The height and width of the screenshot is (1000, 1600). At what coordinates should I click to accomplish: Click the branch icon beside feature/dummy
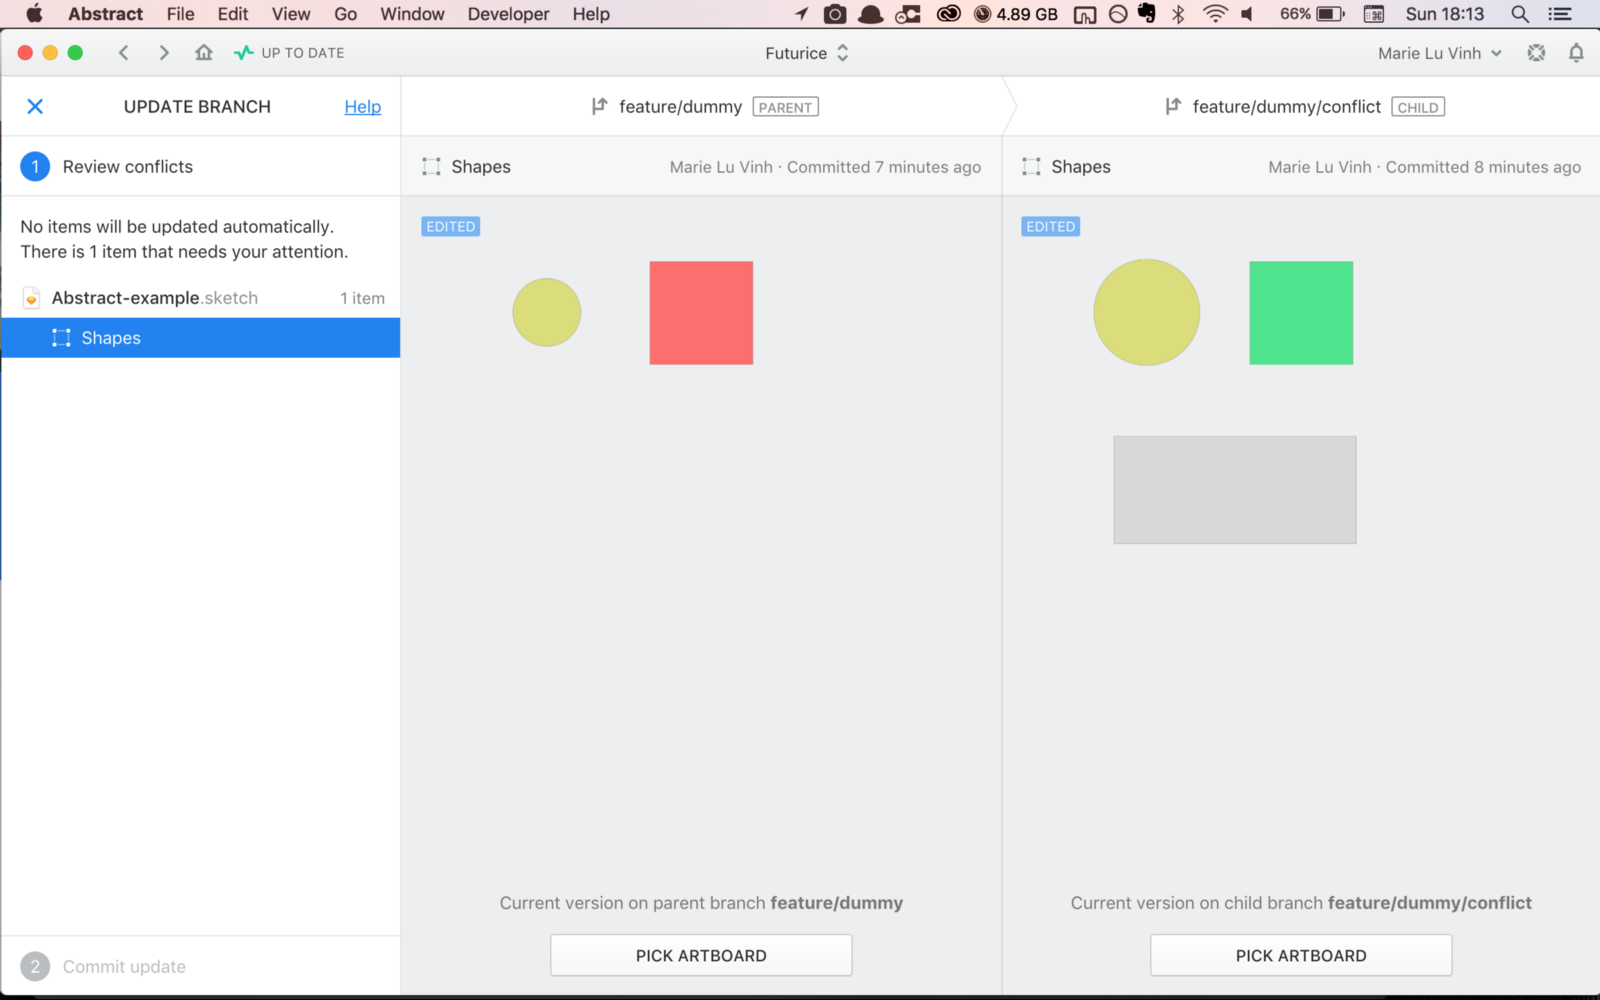click(599, 106)
